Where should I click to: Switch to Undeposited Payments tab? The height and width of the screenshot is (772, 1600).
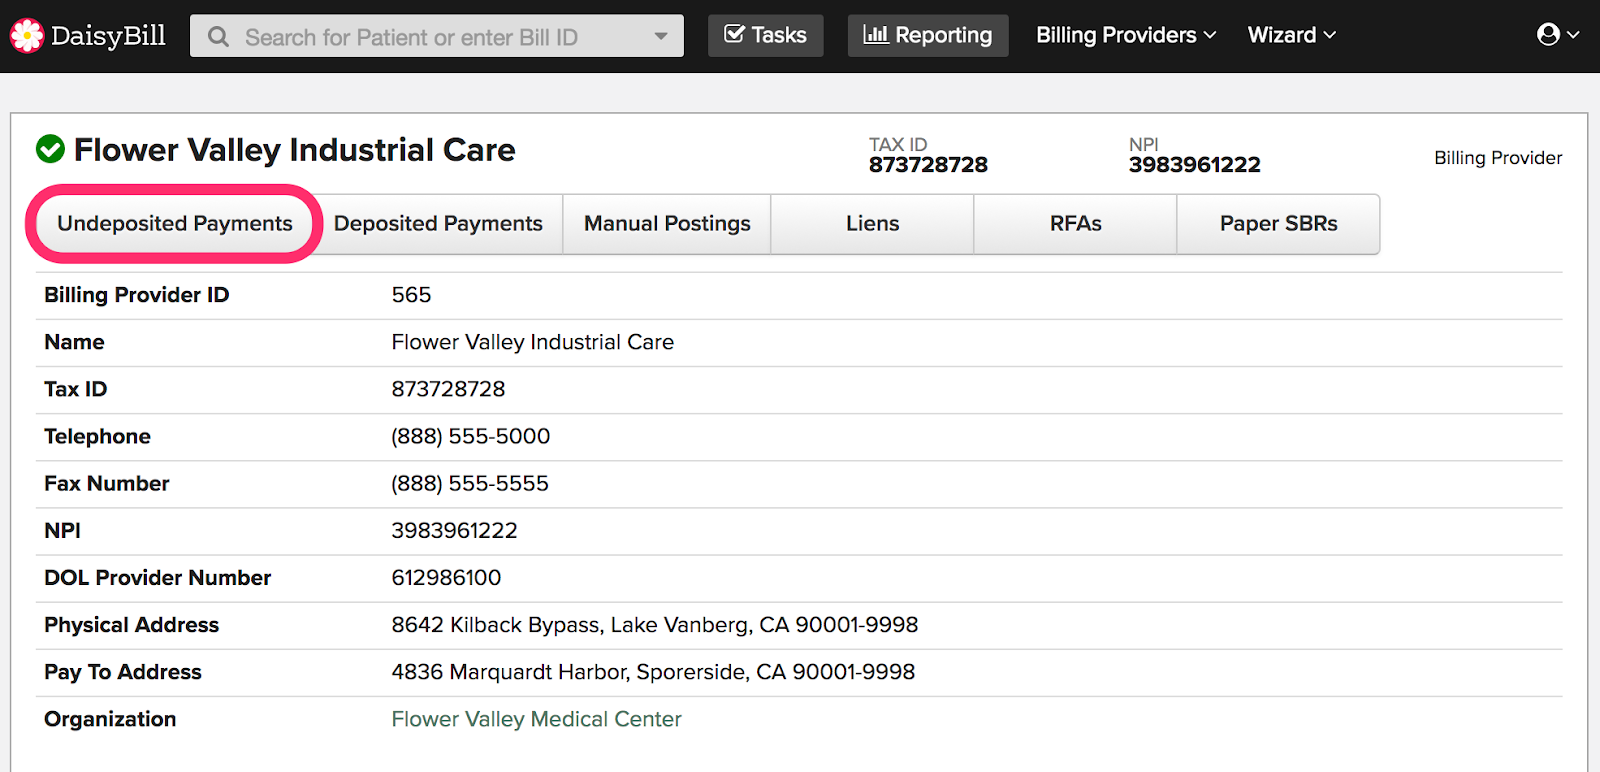click(x=175, y=224)
